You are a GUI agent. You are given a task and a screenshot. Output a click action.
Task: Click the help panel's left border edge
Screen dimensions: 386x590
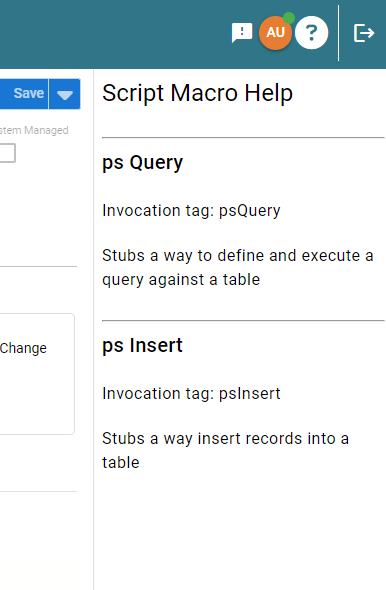coord(94,329)
